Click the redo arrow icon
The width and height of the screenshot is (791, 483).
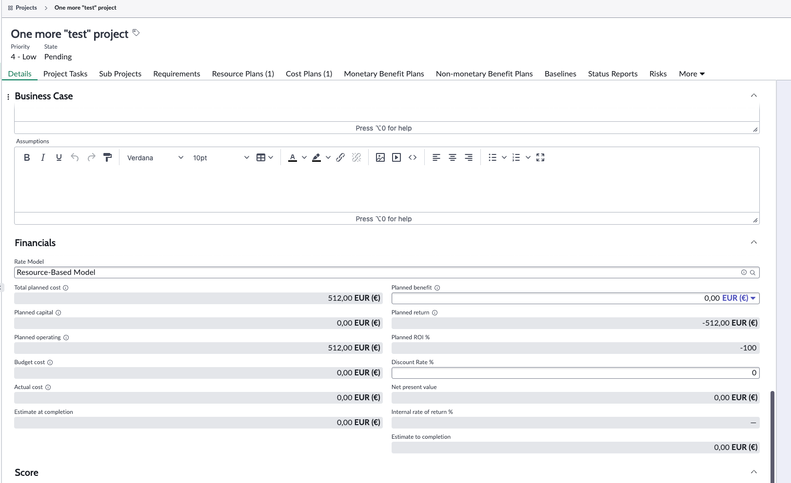pos(91,157)
